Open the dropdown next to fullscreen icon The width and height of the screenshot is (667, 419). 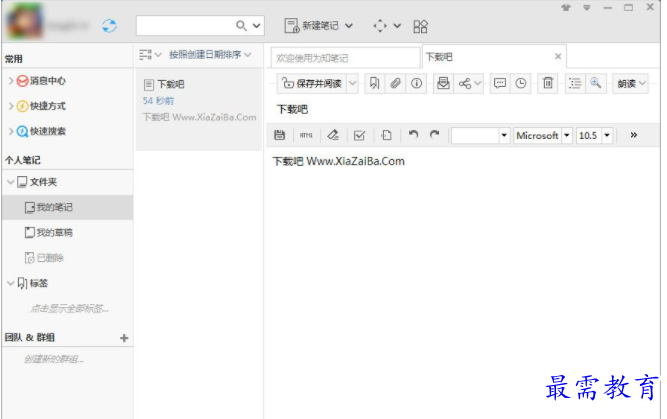[397, 26]
